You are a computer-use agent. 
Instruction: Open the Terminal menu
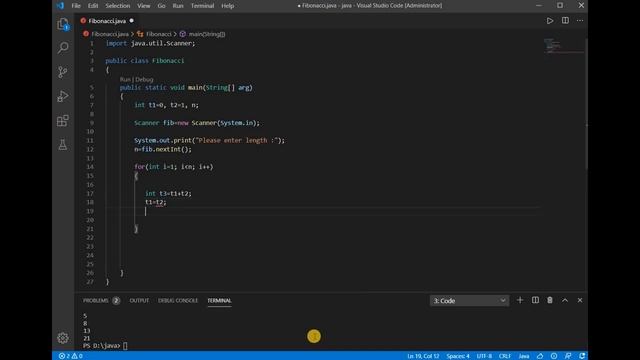tap(202, 6)
